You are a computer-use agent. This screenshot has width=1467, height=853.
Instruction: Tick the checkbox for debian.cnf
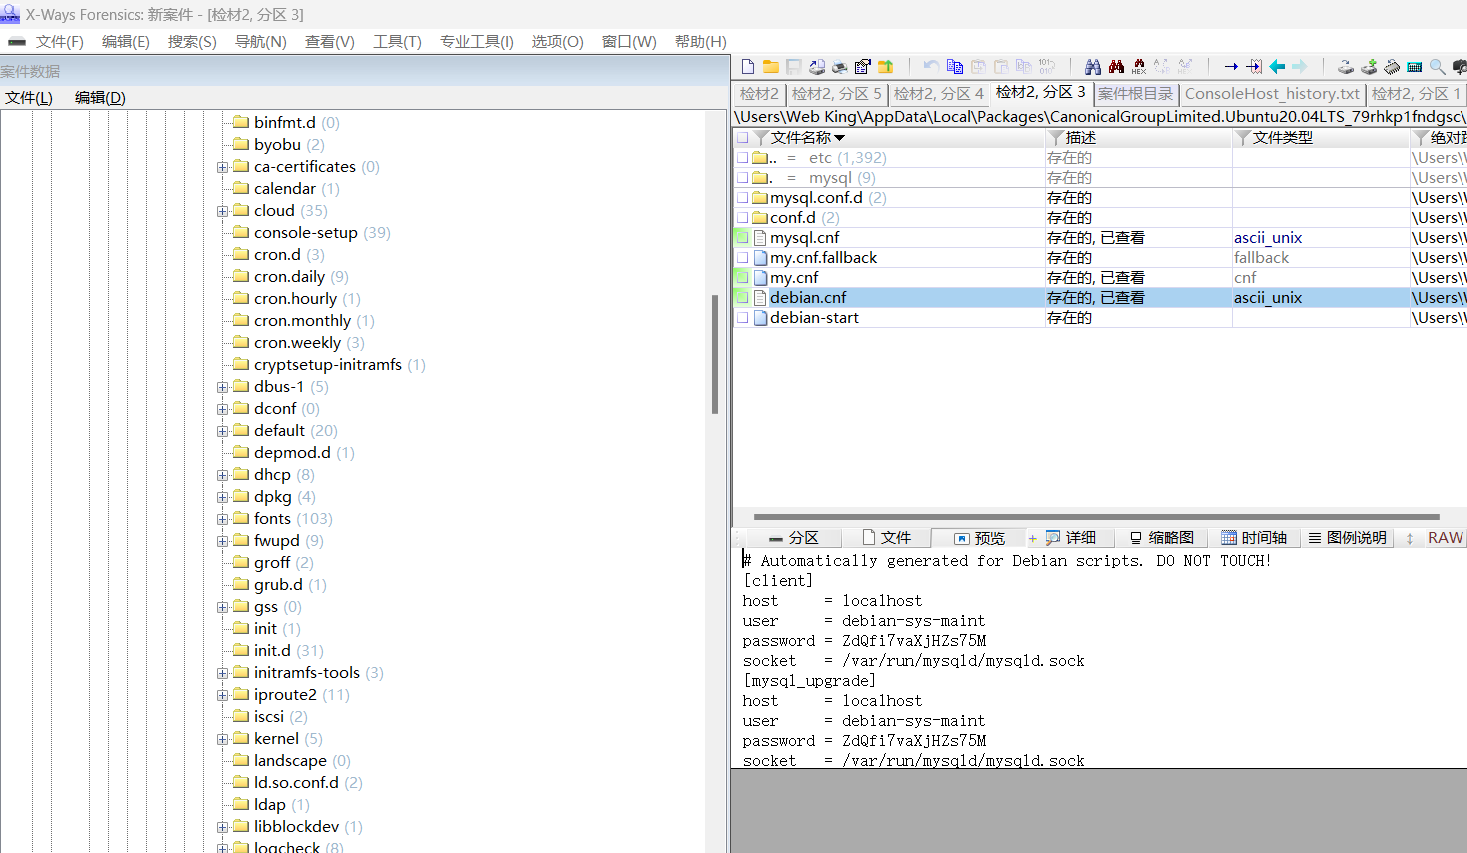coord(743,298)
